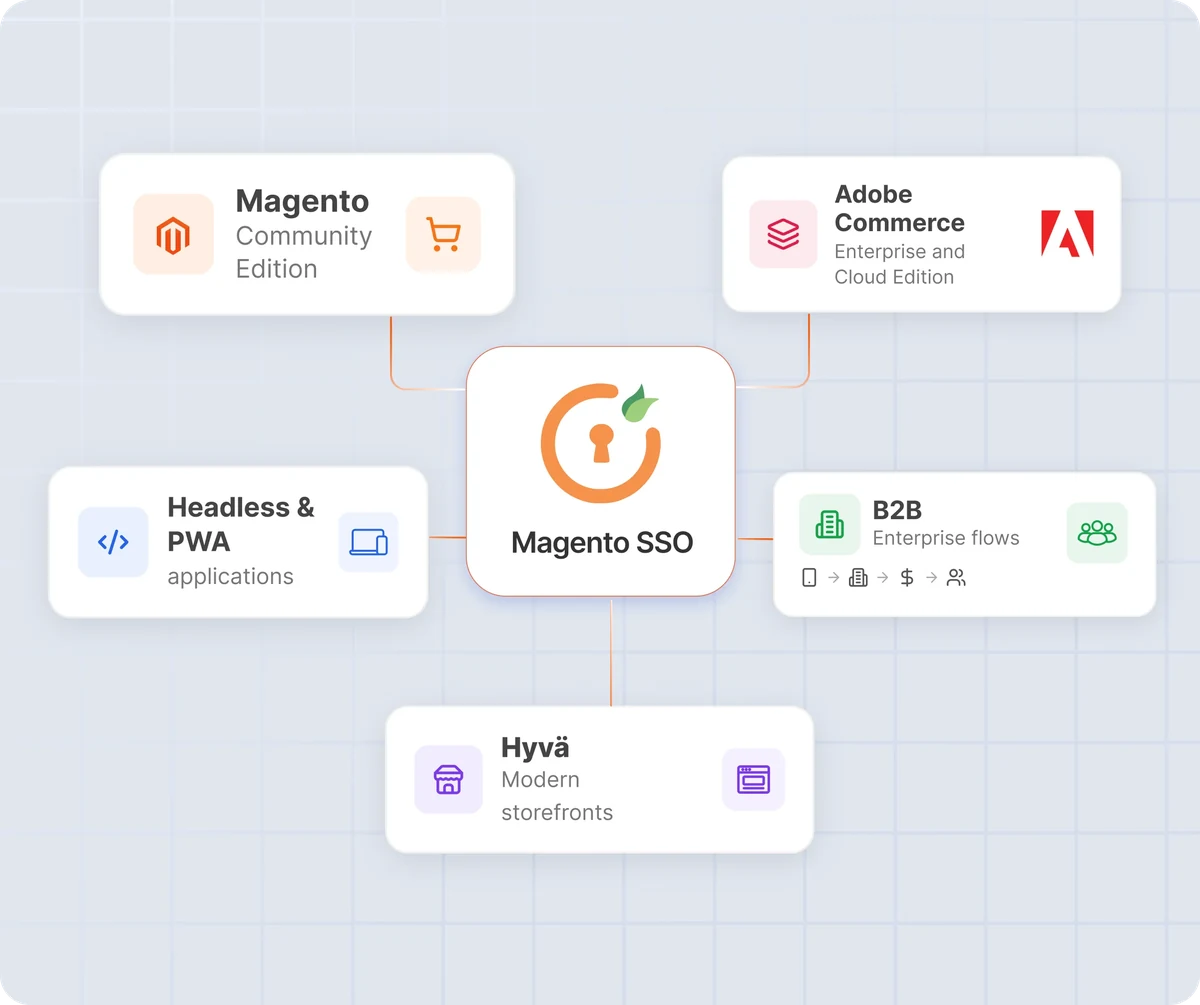
Task: Click the "applications" subtitle text
Action: (231, 577)
